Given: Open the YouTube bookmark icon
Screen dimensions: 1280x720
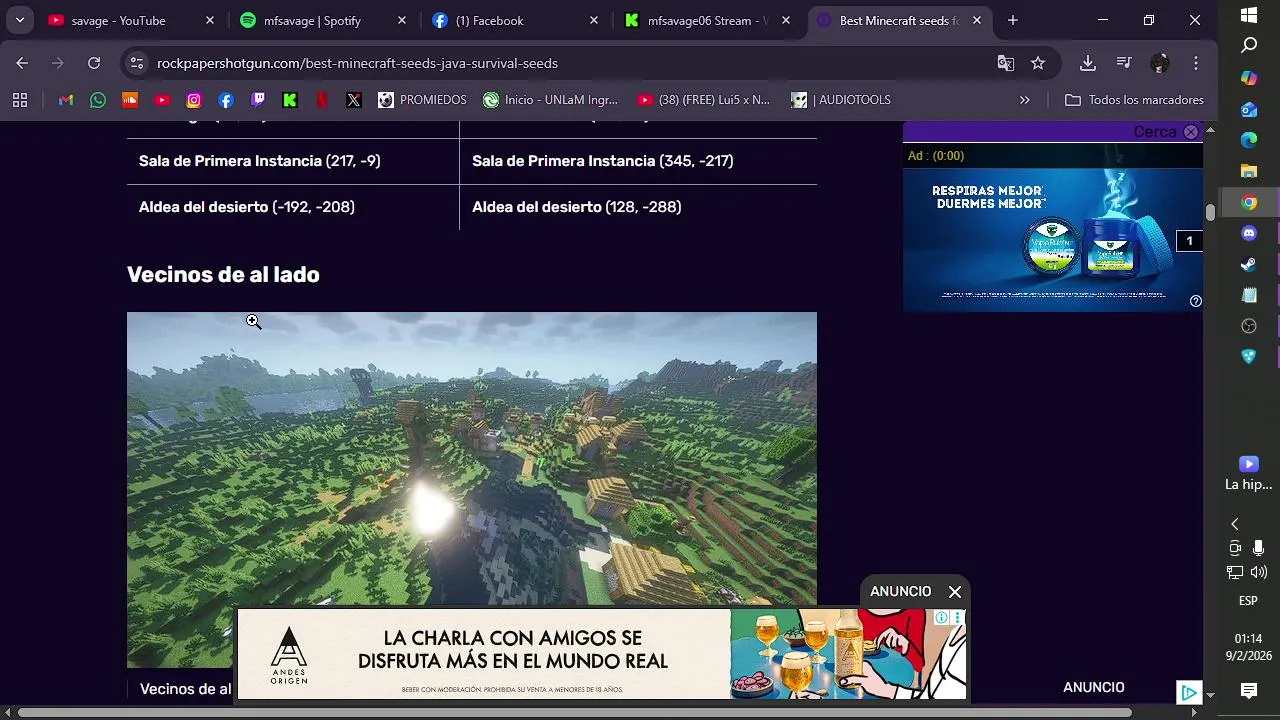Looking at the screenshot, I should click(x=162, y=100).
